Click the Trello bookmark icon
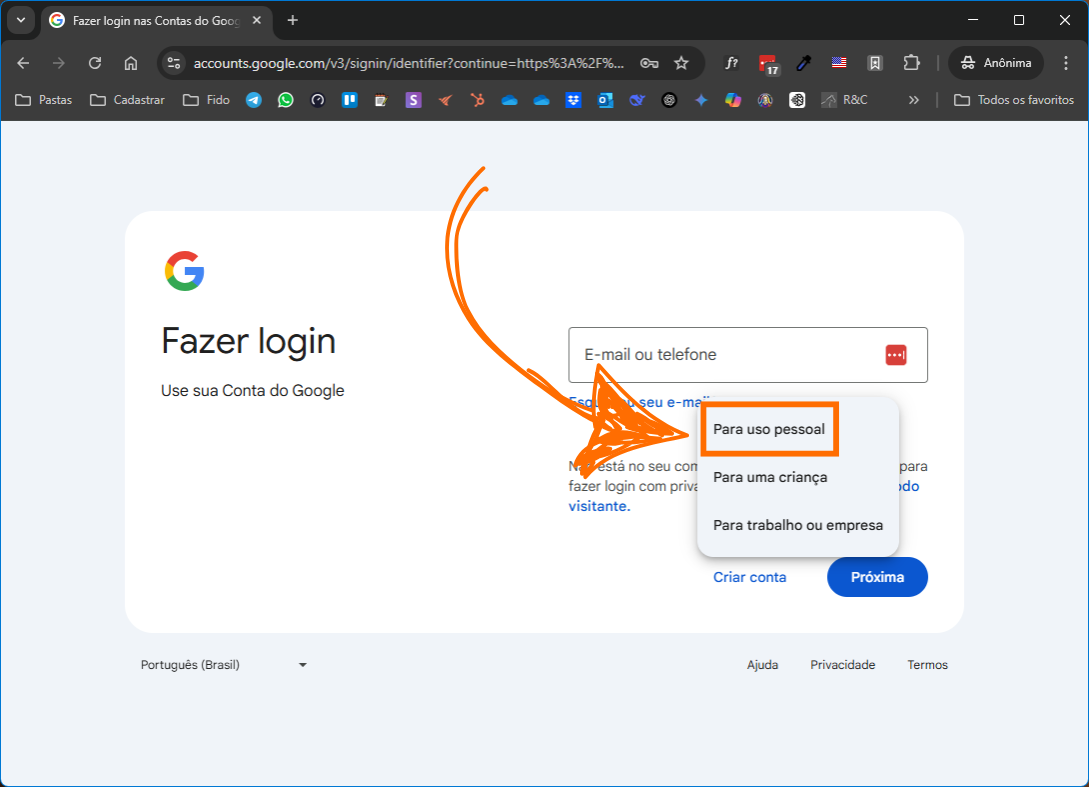Viewport: 1090px width, 787px height. [x=350, y=100]
